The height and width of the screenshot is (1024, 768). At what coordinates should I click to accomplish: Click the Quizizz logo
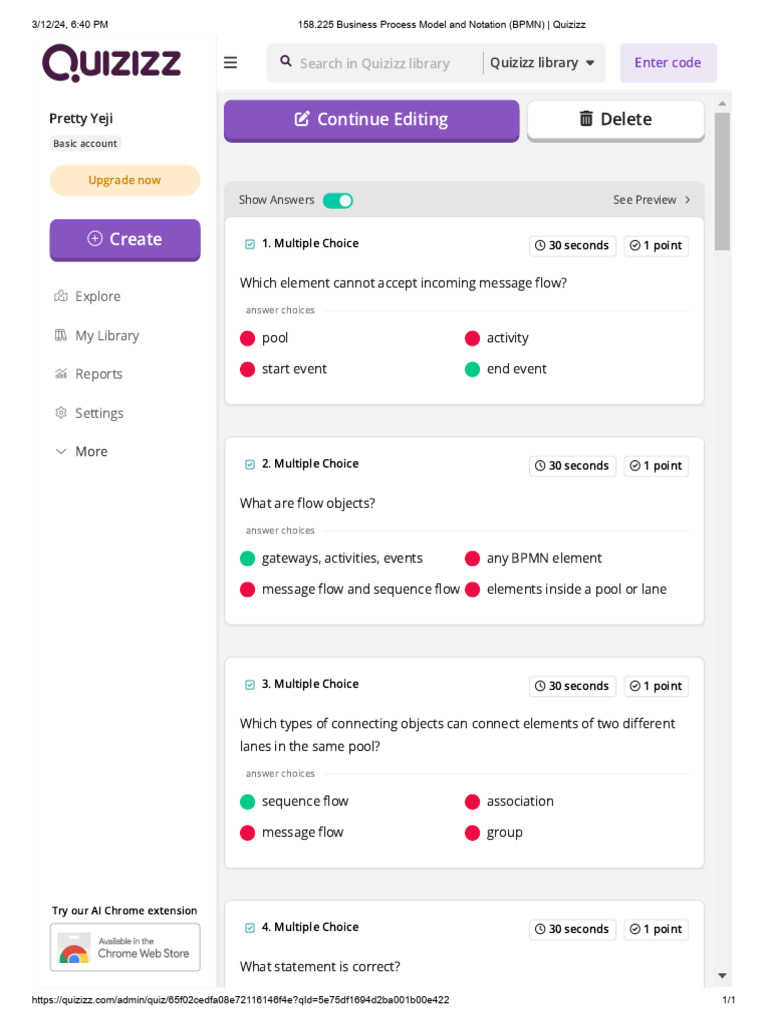click(111, 63)
